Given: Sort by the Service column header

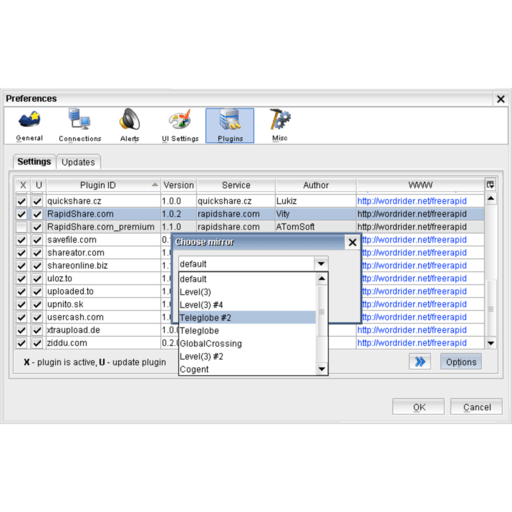Looking at the screenshot, I should click(x=236, y=185).
